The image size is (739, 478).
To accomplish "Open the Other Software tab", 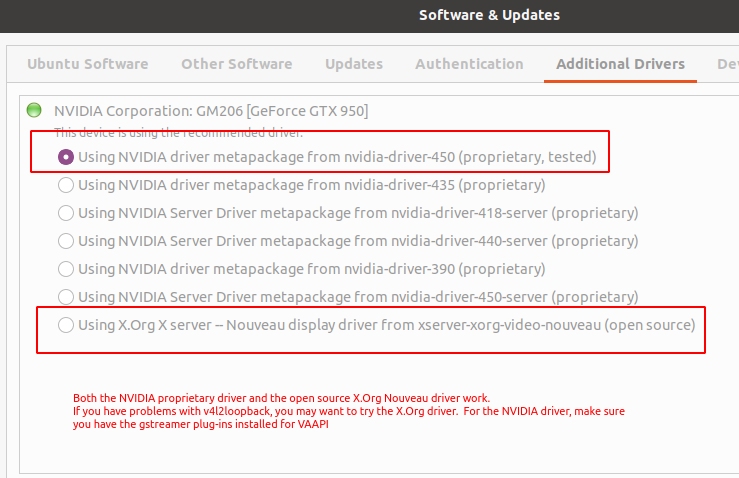I will click(237, 64).
